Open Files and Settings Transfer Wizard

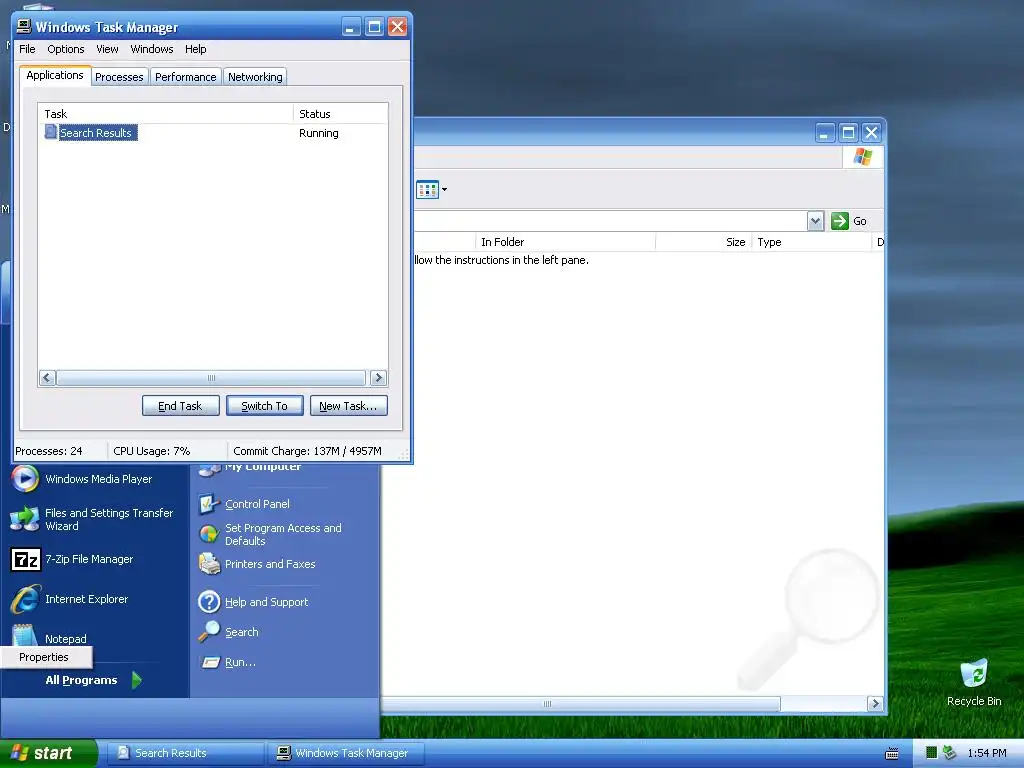tap(93, 519)
